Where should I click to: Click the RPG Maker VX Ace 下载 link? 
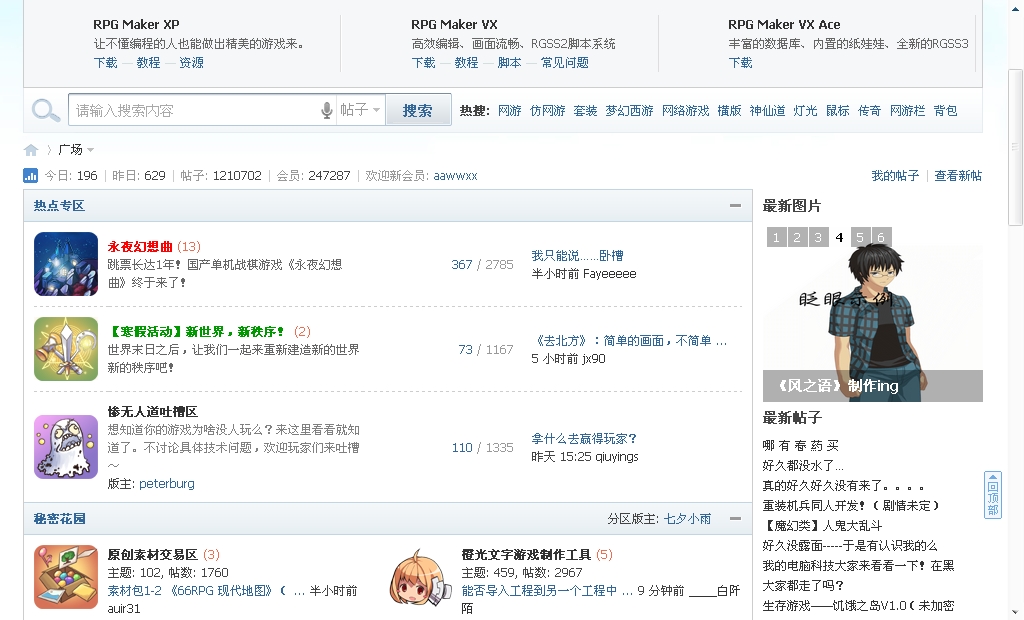click(741, 63)
